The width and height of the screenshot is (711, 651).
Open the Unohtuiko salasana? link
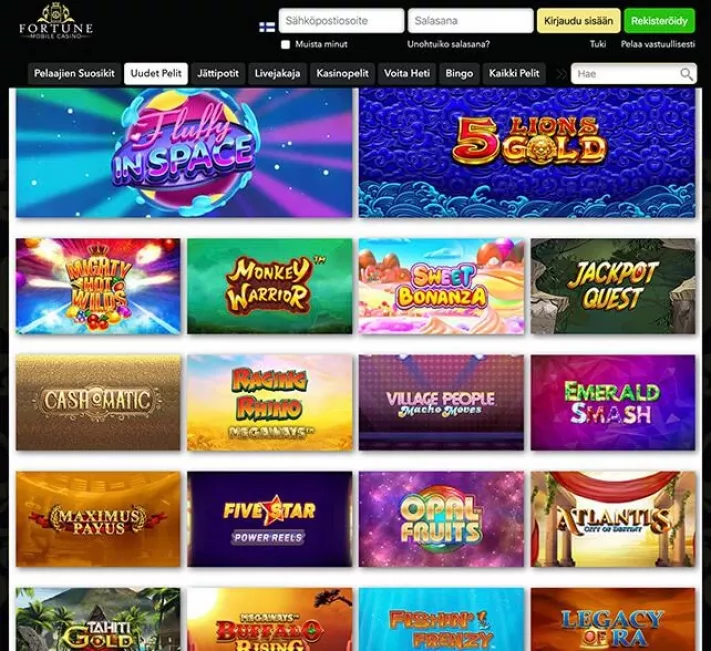coord(448,44)
